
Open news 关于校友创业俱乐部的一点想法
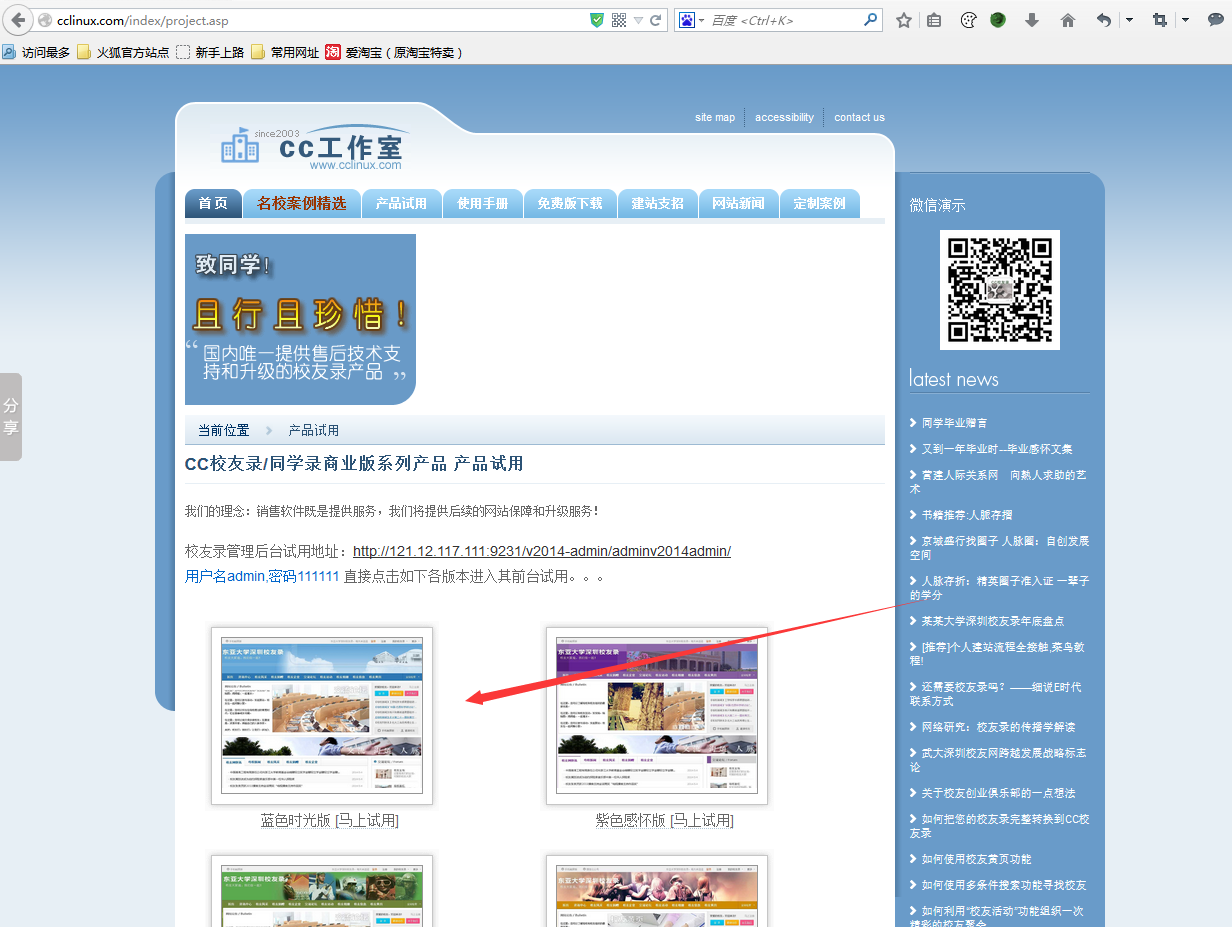point(999,793)
